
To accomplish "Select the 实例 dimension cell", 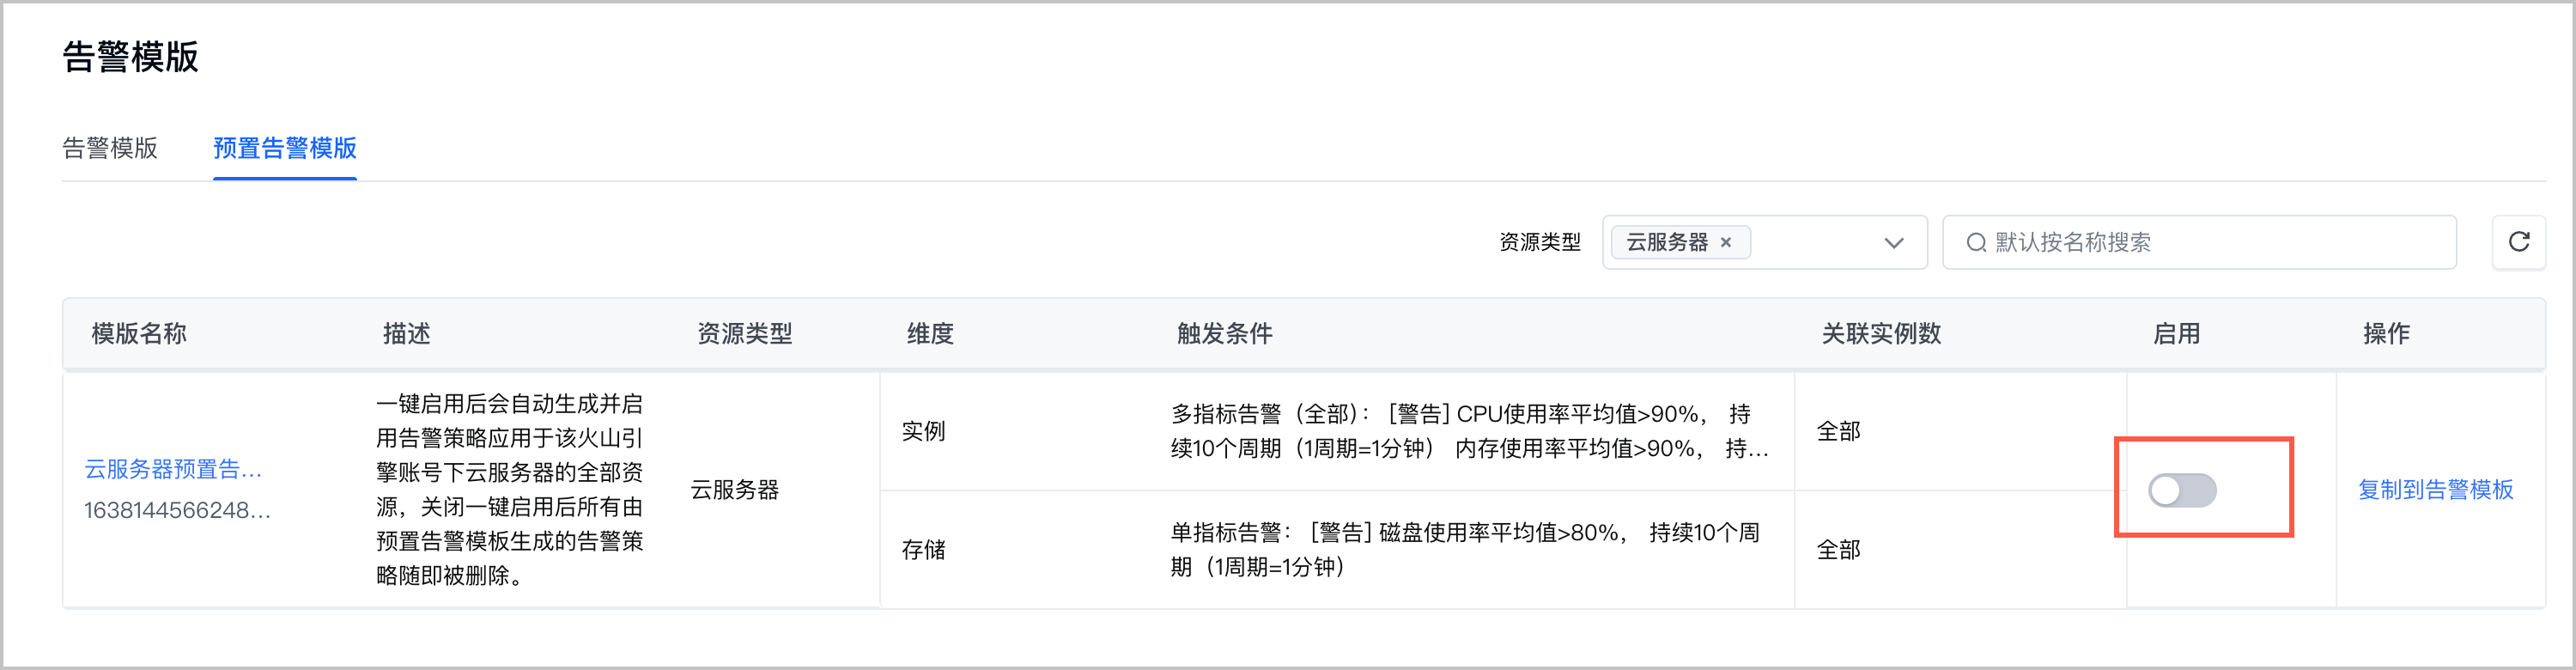I will tap(923, 431).
